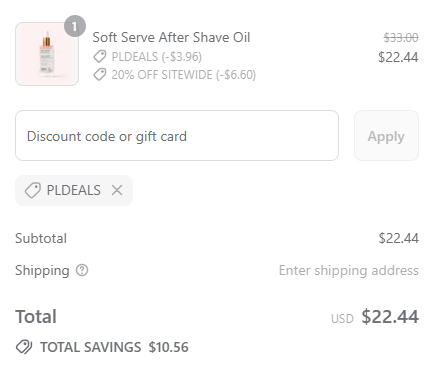Click the quantity badge on the product image
The height and width of the screenshot is (369, 435).
75,26
